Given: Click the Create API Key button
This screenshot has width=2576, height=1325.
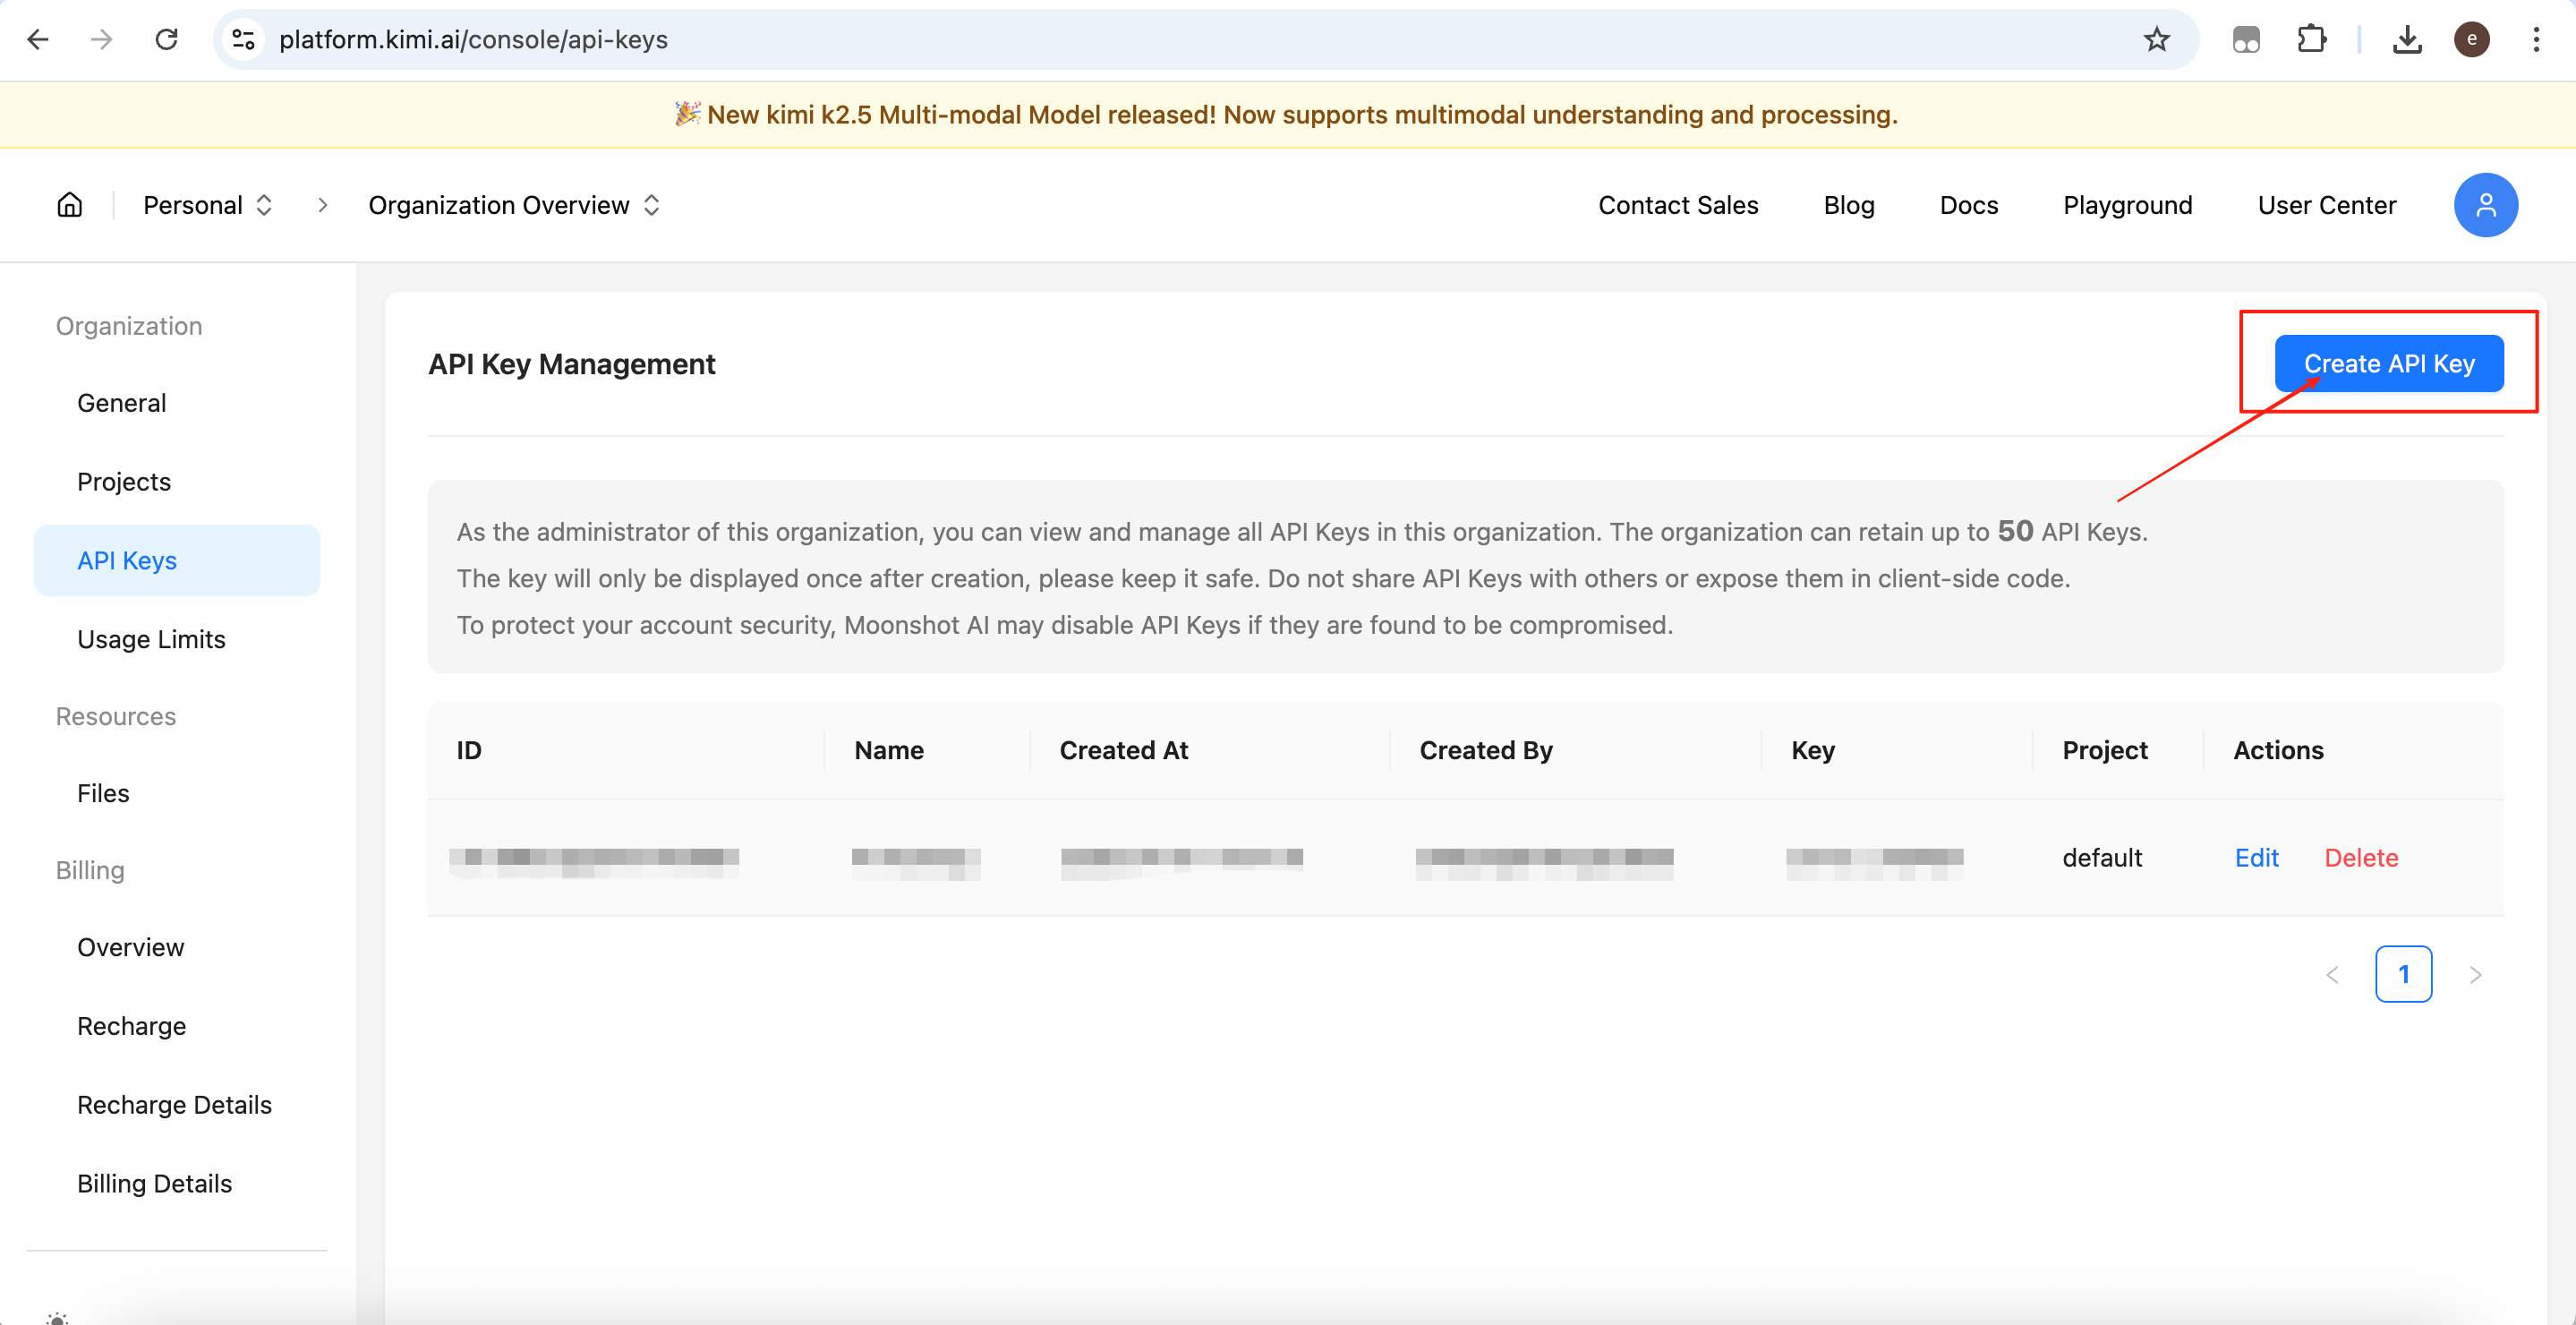Looking at the screenshot, I should [x=2388, y=364].
